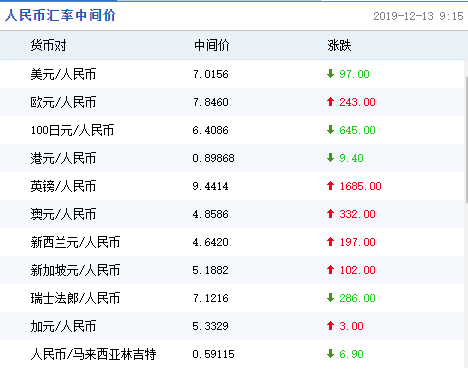Click the 中间价 column header
Screen dimensions: 468x385
[x=212, y=45]
